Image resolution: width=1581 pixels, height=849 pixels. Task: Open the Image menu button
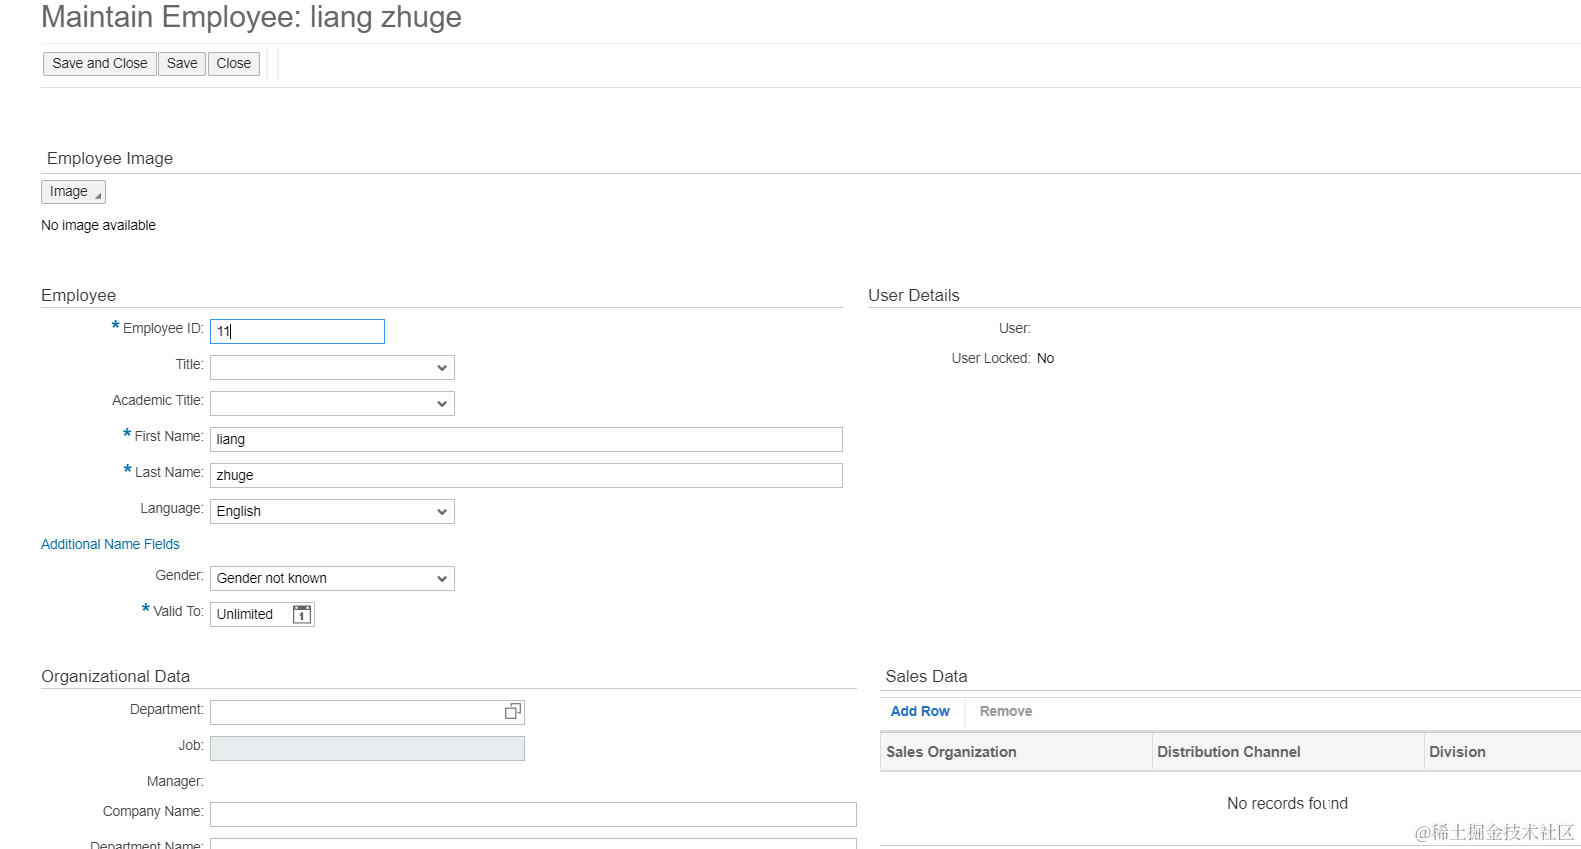pyautogui.click(x=73, y=192)
